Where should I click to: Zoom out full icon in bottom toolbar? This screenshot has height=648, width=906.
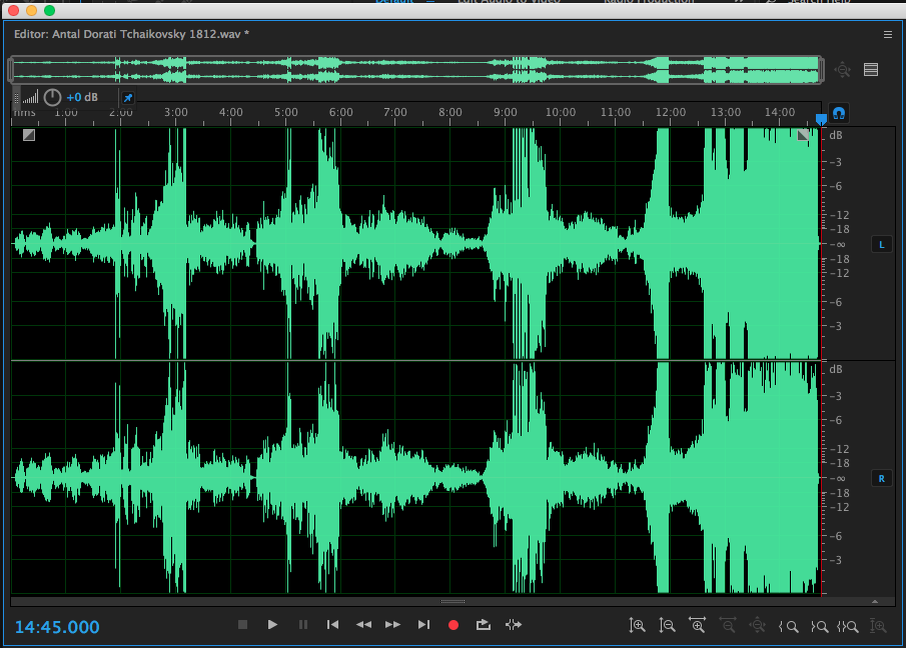(x=758, y=625)
